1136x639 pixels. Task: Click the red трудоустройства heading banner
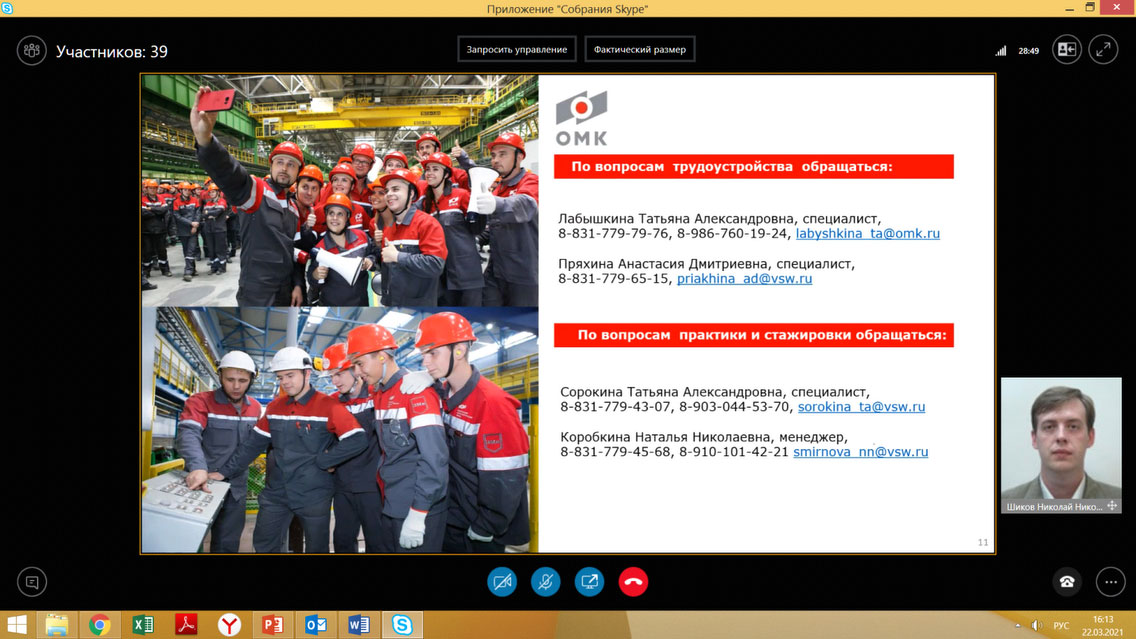(753, 167)
